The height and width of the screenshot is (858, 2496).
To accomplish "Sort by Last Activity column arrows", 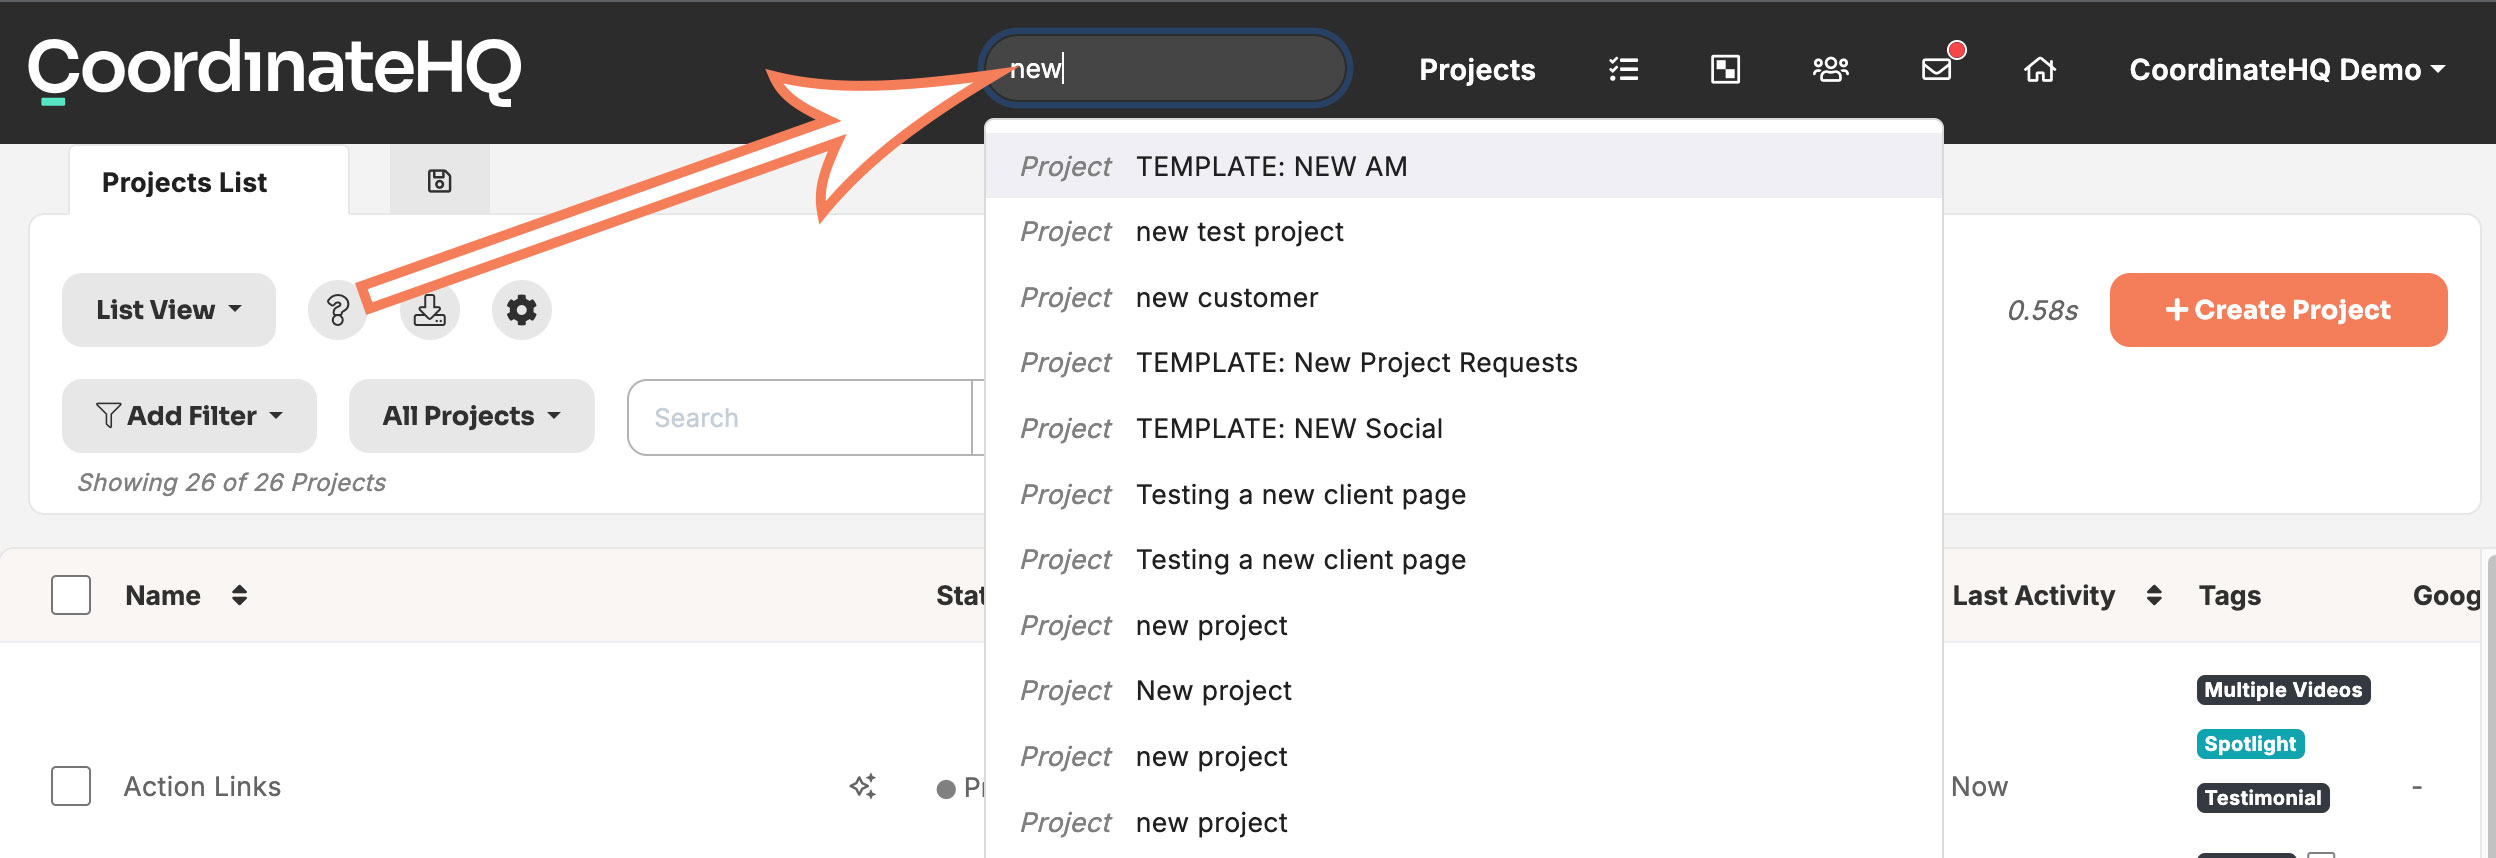I will 2154,595.
